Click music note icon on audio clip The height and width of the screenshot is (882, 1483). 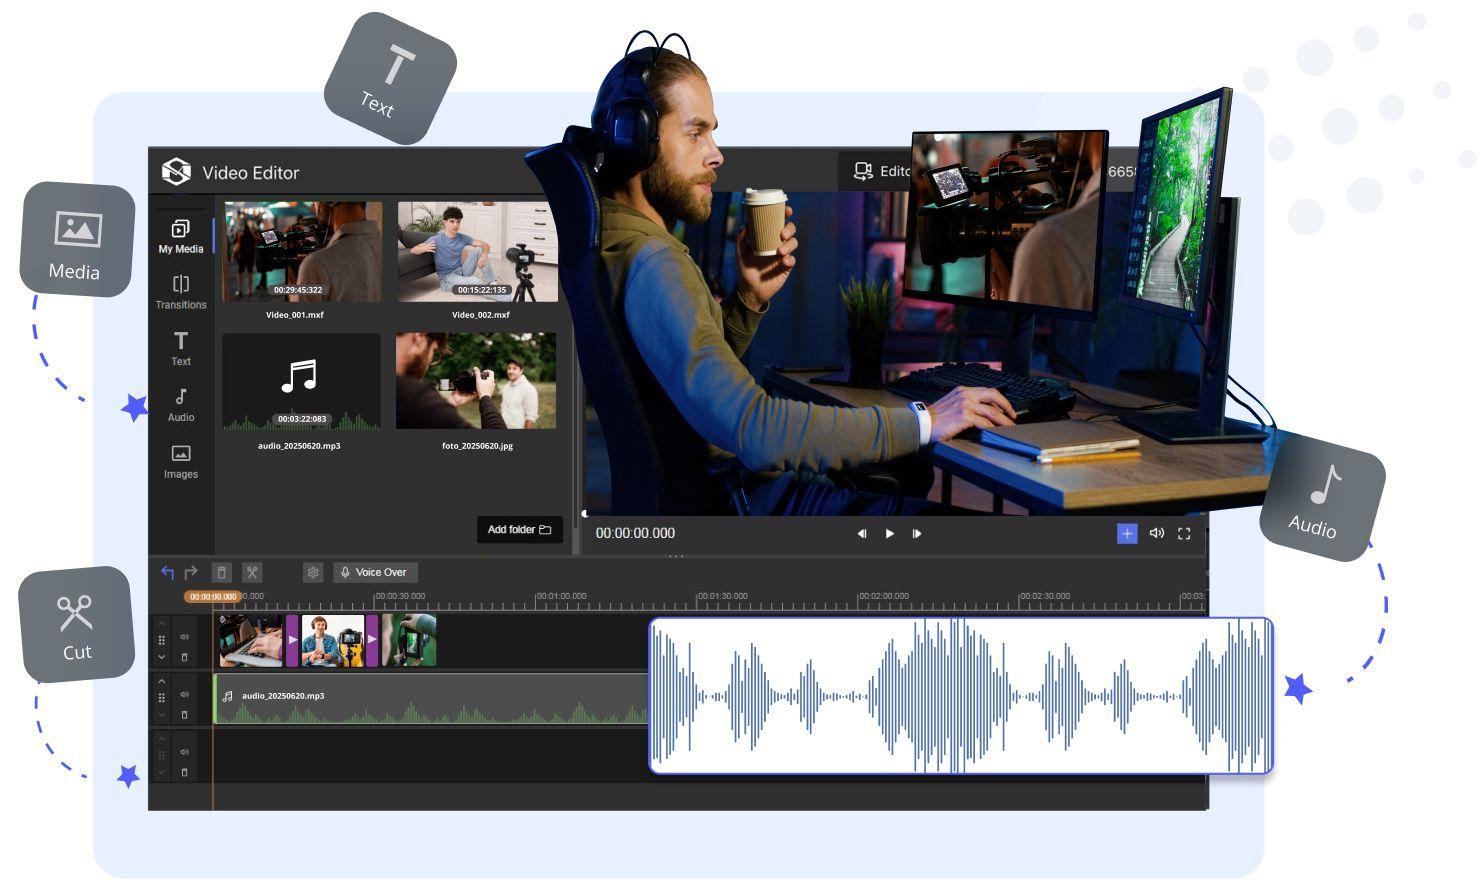click(x=228, y=696)
